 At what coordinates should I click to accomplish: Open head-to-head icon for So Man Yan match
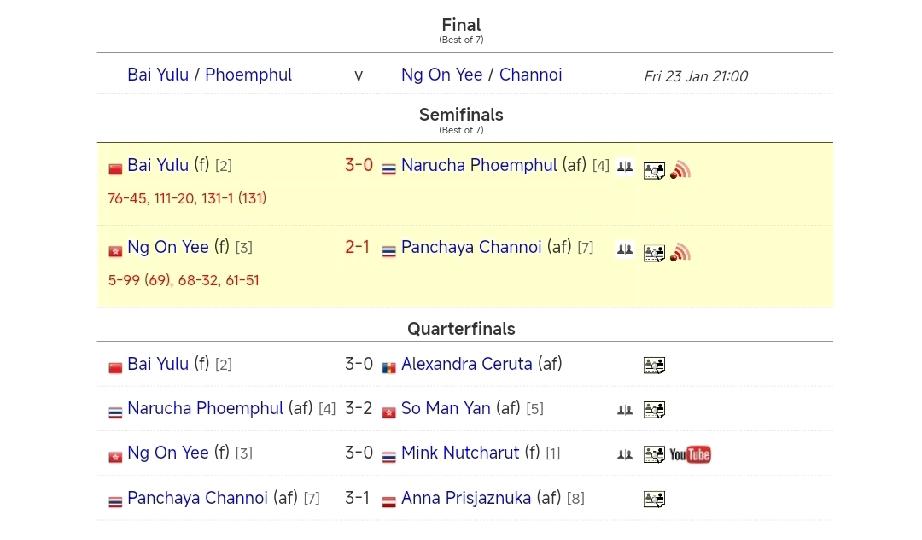[624, 409]
